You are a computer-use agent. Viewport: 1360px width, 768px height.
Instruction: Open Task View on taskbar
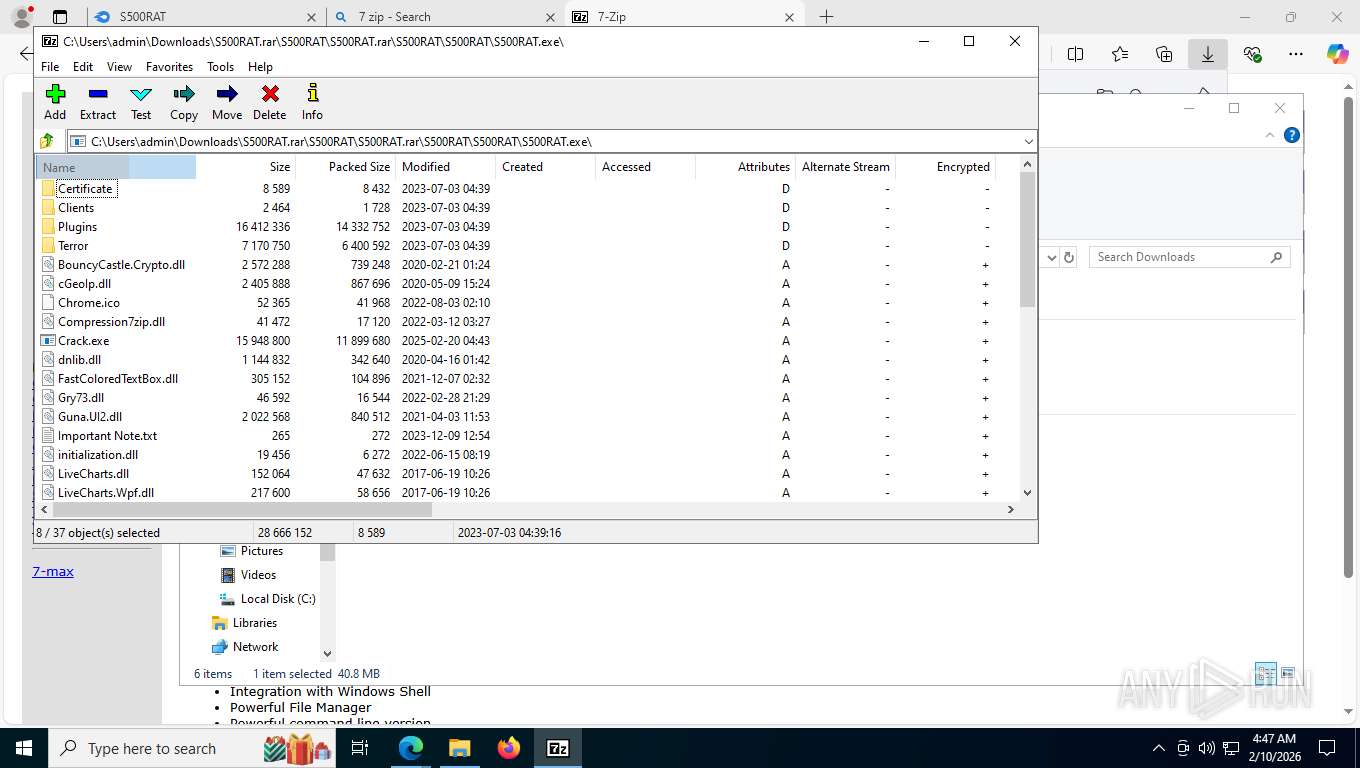click(360, 748)
